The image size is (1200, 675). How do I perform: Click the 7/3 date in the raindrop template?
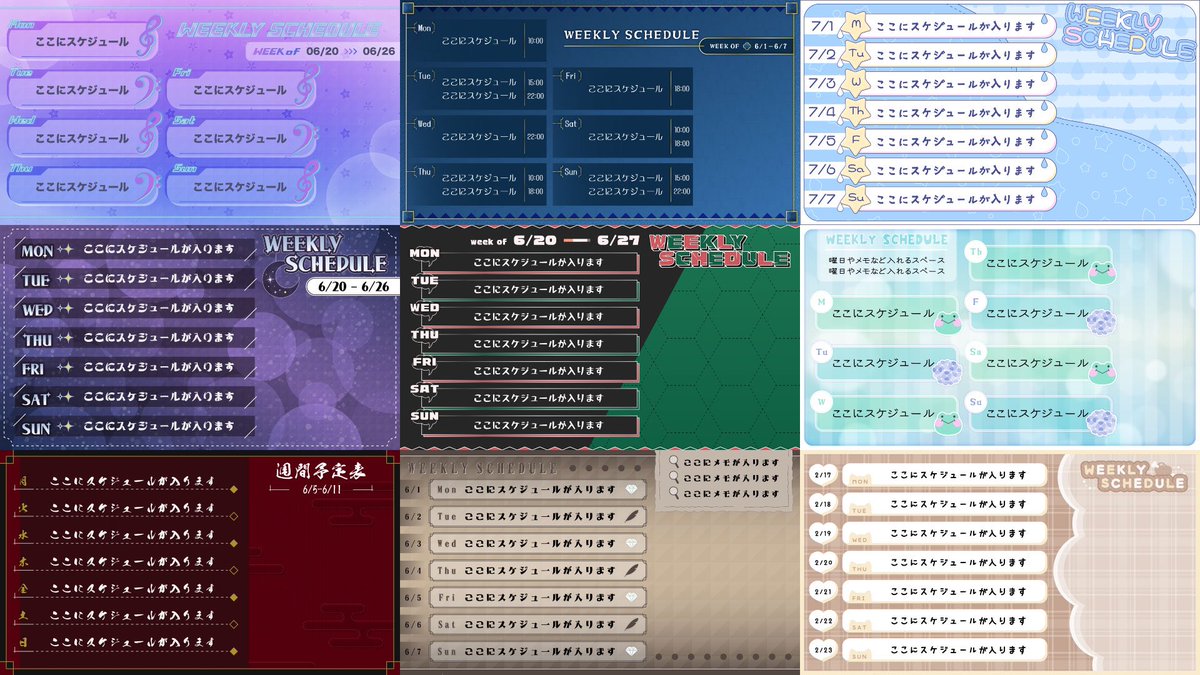823,82
